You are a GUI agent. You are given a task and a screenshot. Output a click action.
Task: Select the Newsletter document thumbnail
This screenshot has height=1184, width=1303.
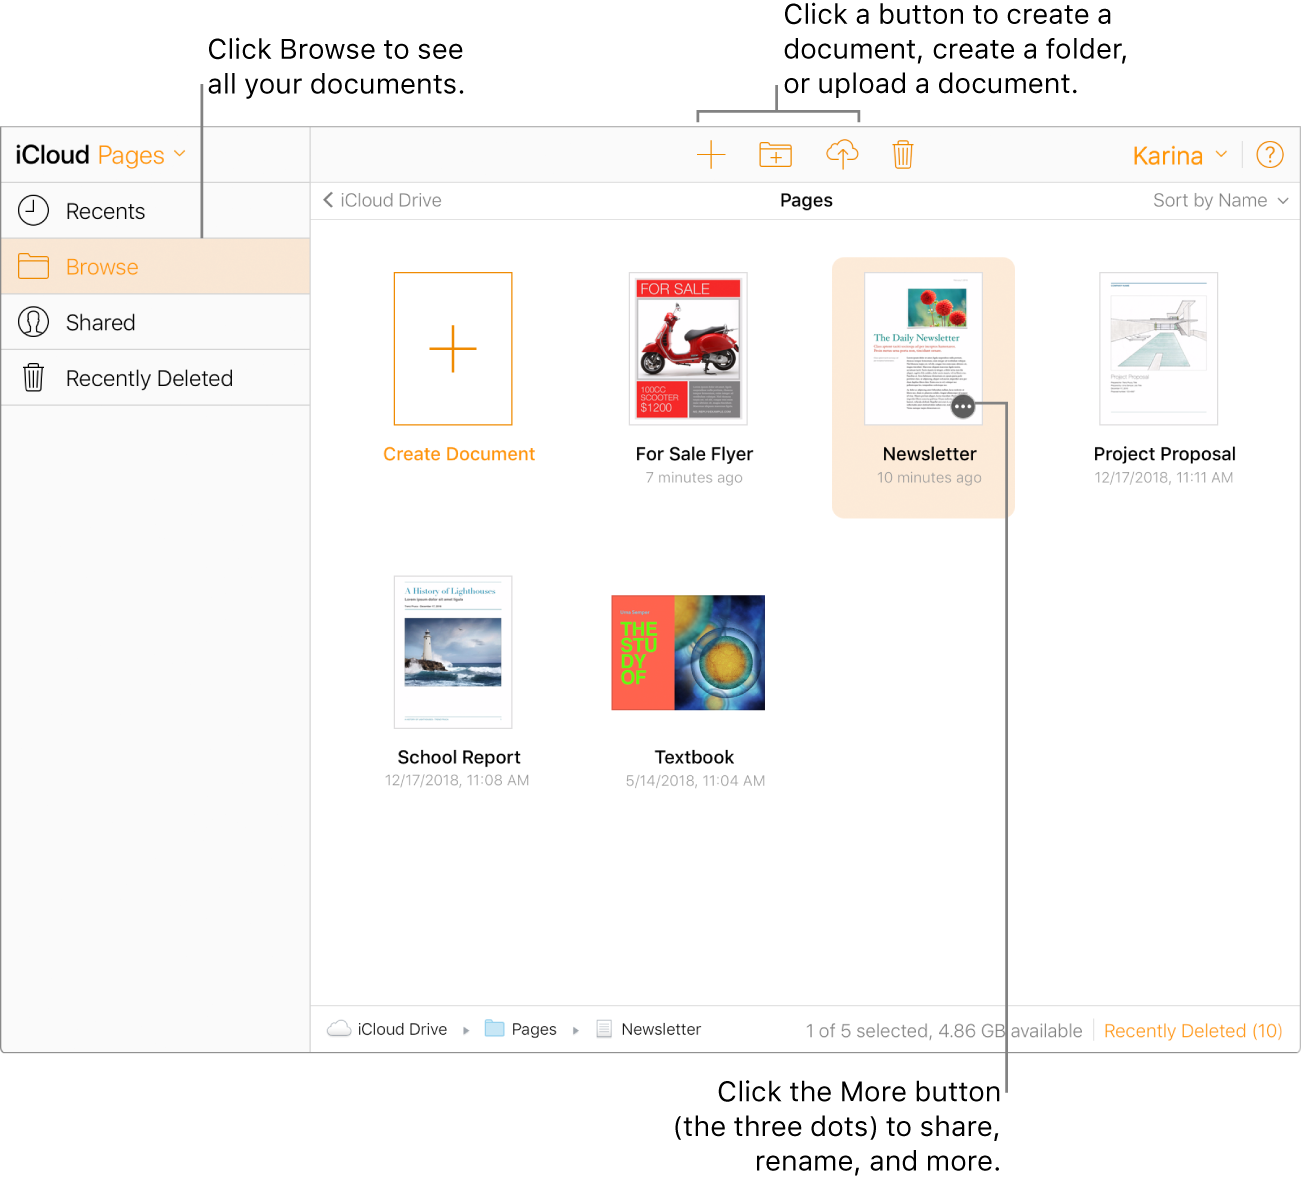(923, 349)
